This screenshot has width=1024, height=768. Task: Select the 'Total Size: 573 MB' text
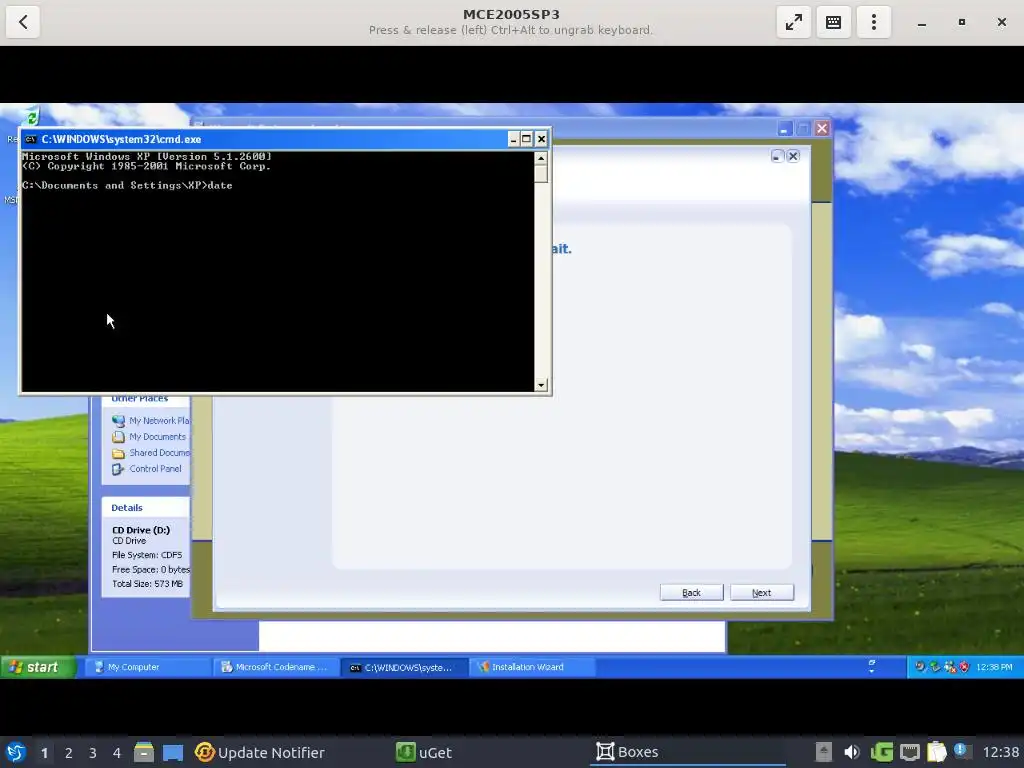(x=148, y=584)
